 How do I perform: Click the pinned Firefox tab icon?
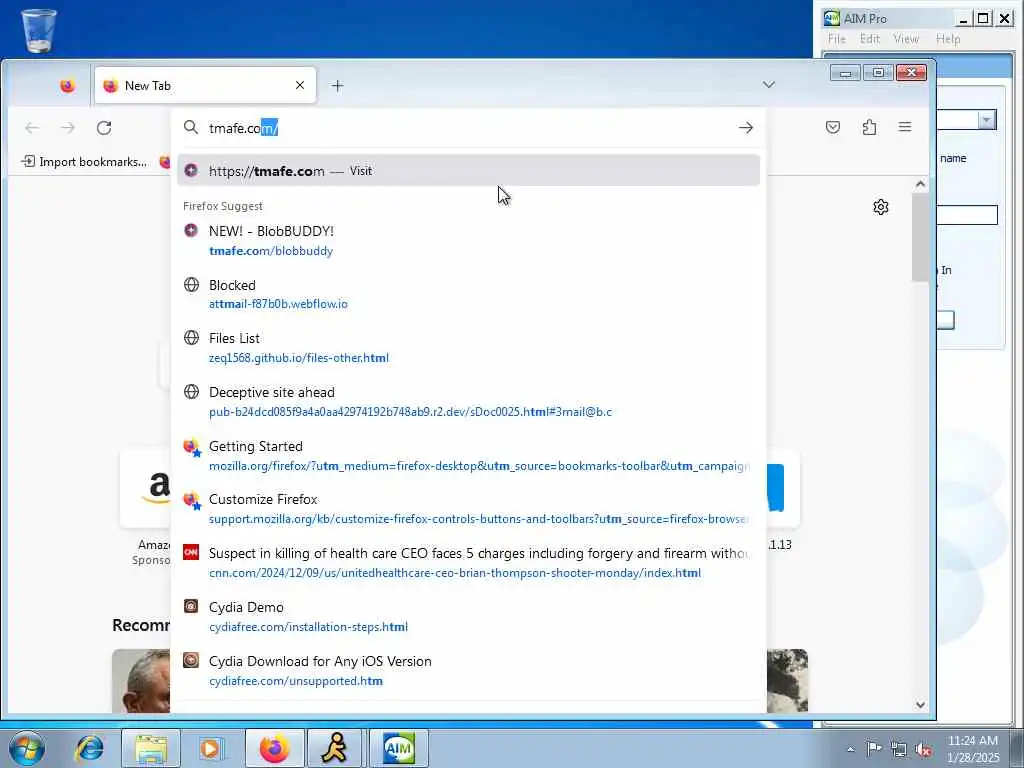(67, 86)
